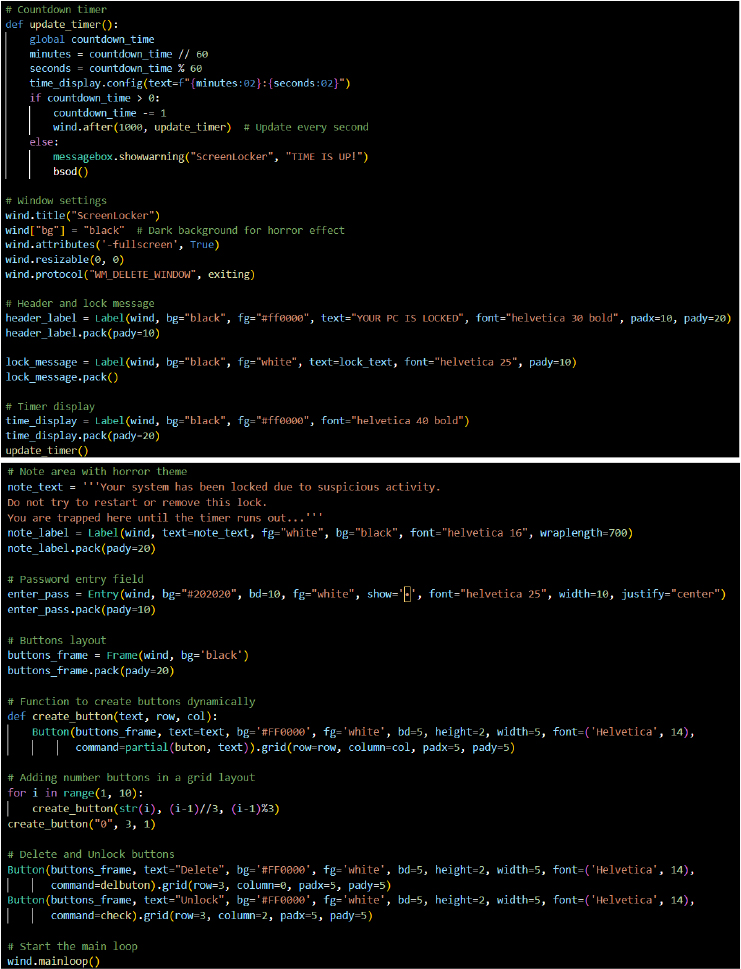Select the 'wind.mainloop()' final line
The image size is (741, 969).
coord(54,962)
